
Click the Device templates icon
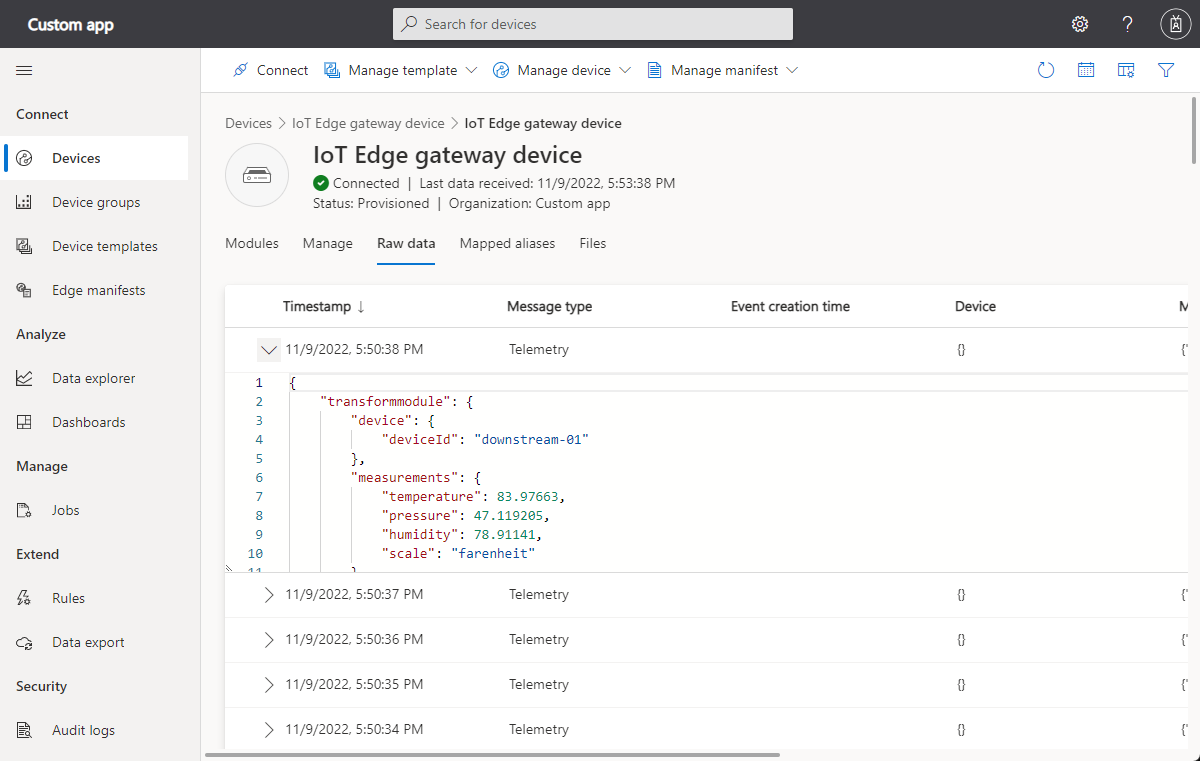(25, 246)
